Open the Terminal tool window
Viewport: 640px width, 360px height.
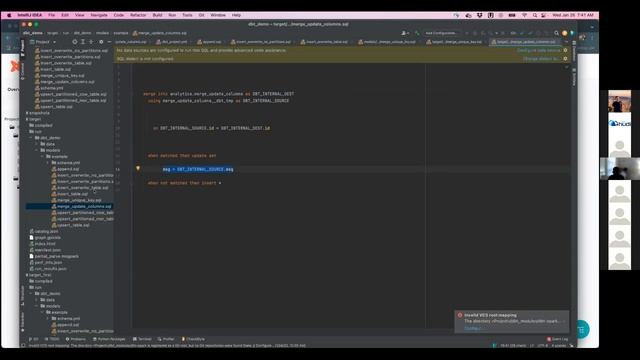(142, 339)
